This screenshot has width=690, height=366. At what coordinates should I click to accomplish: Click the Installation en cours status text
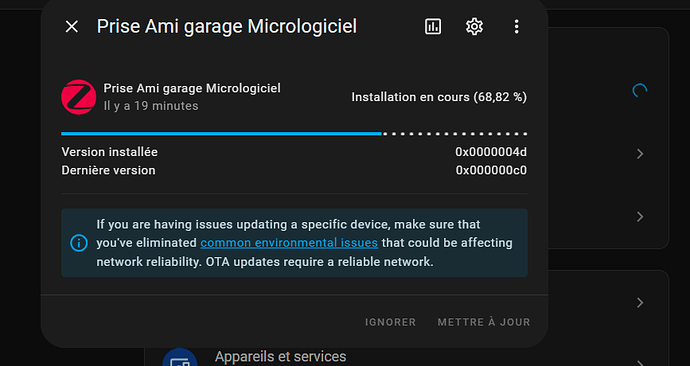click(439, 97)
